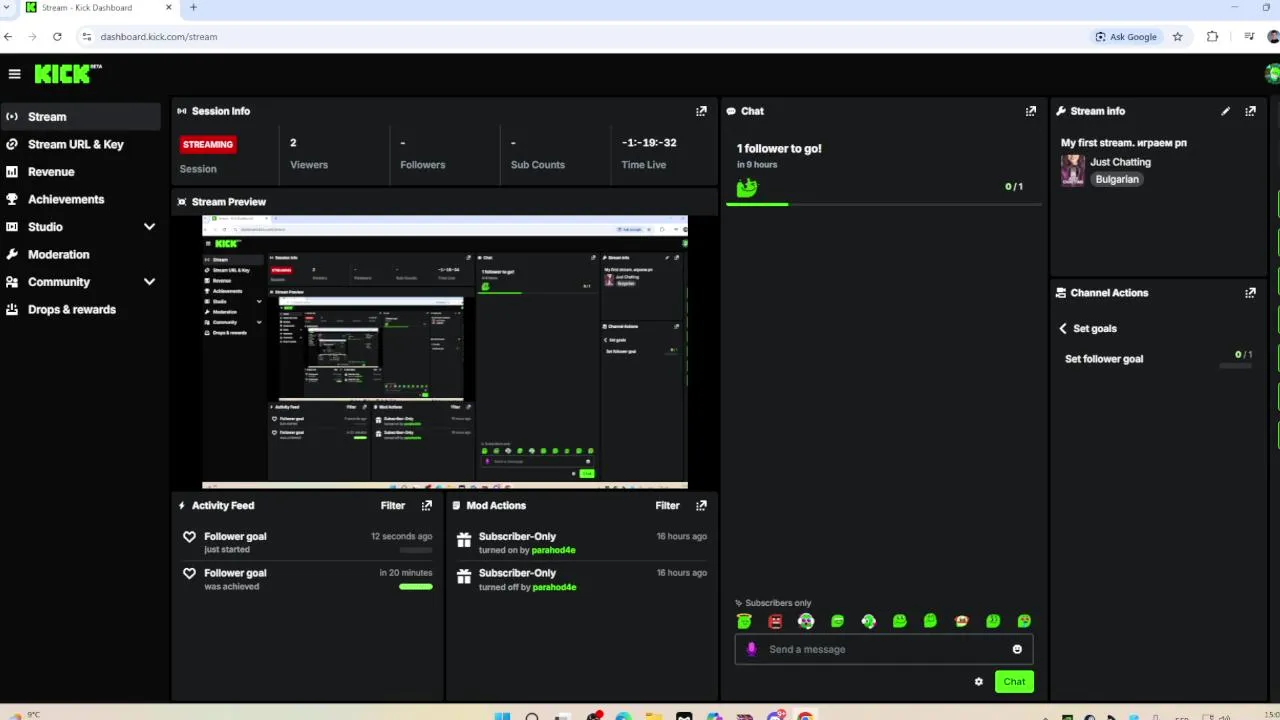Insert the angel halo Kick emote
1280x720 pixels.
(x=744, y=621)
